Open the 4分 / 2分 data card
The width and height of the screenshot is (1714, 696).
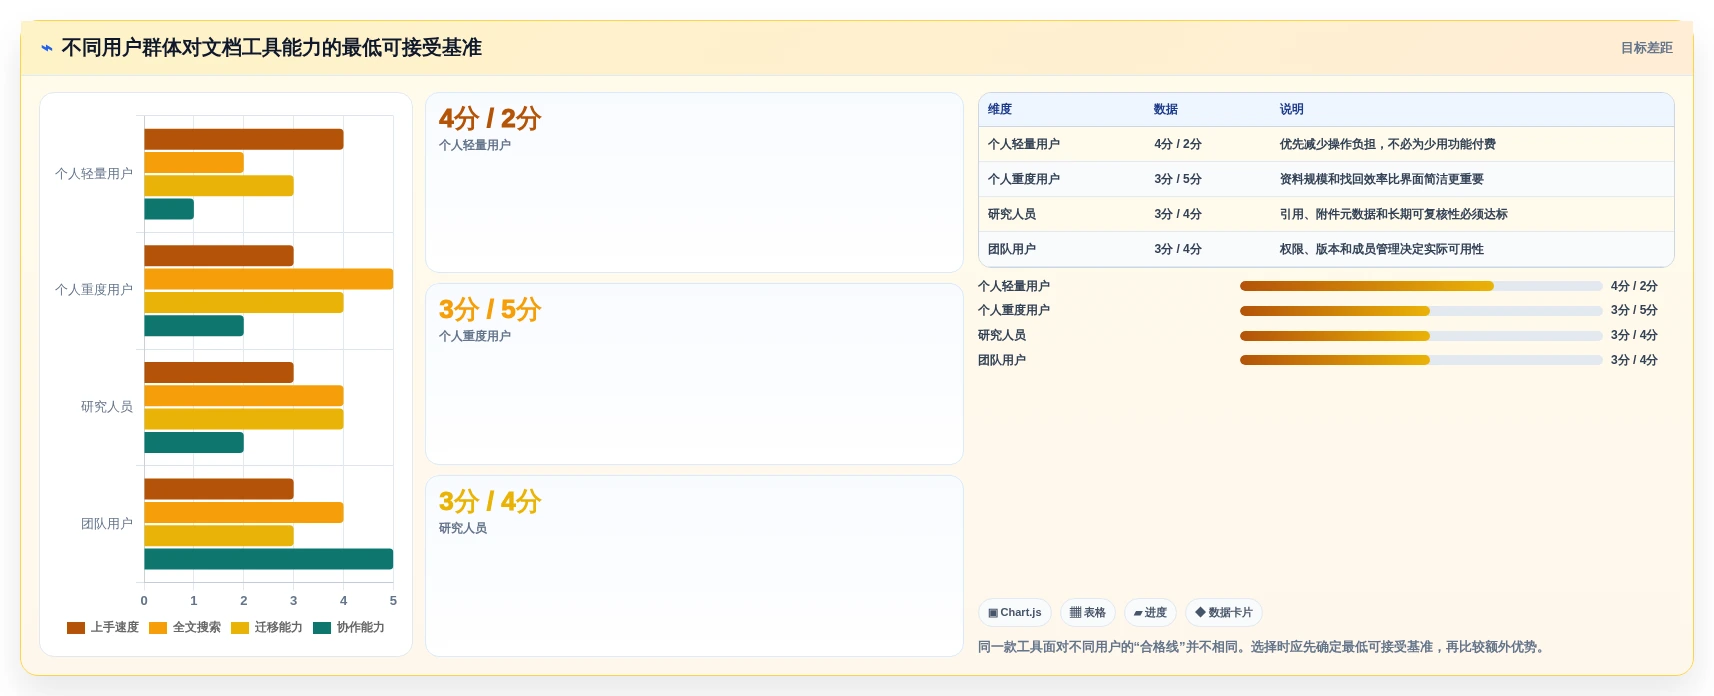(694, 183)
